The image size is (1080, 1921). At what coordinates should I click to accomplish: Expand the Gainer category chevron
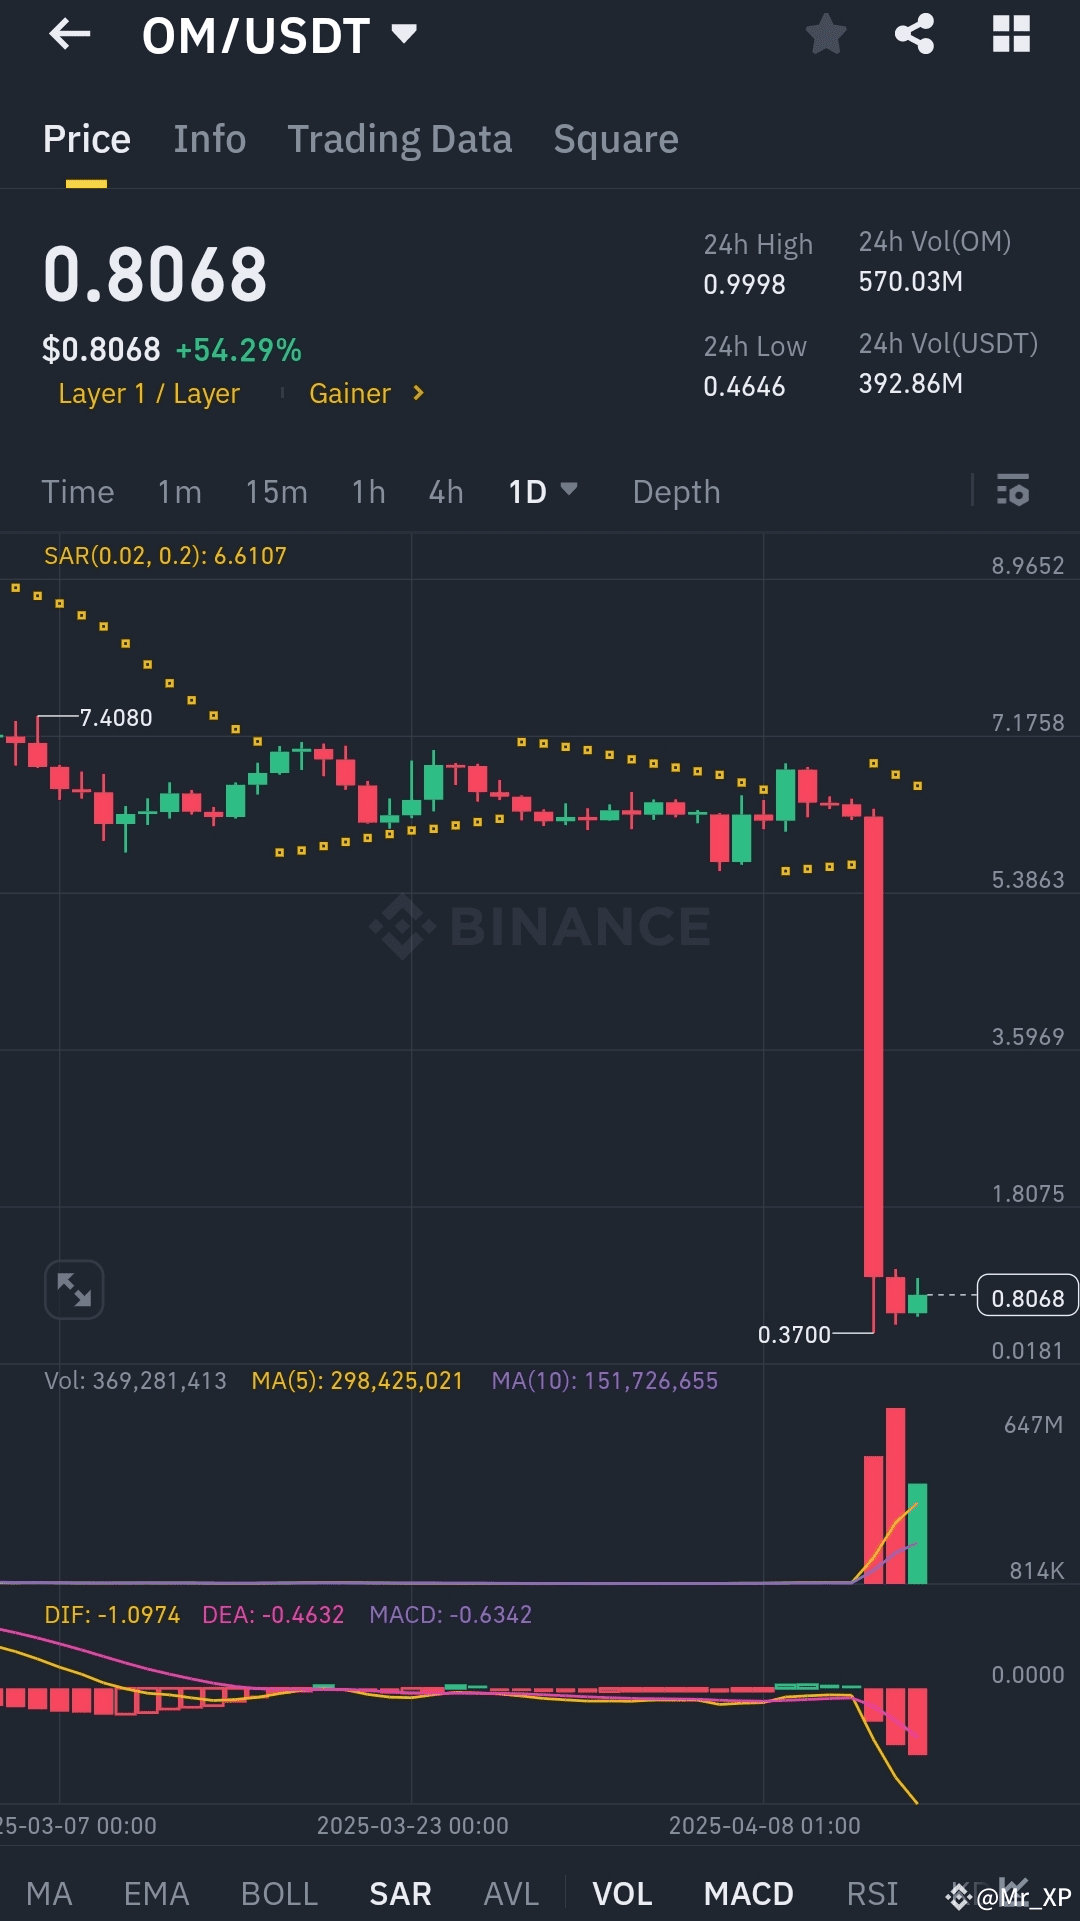coord(417,393)
